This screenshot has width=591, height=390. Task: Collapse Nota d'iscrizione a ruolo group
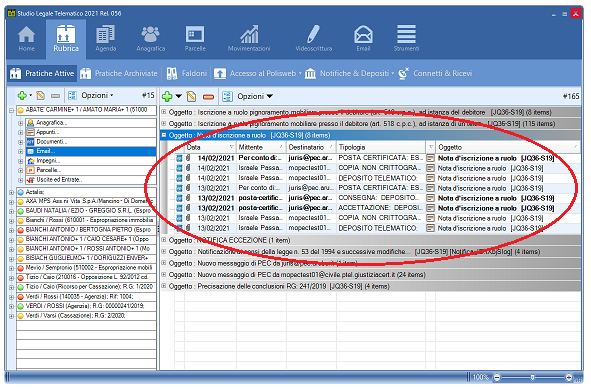[x=164, y=135]
